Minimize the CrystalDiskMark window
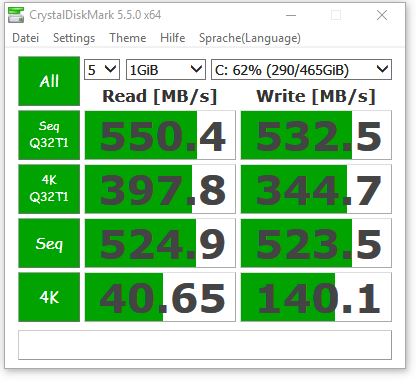Screen dimensions: 416x386 click(x=291, y=15)
